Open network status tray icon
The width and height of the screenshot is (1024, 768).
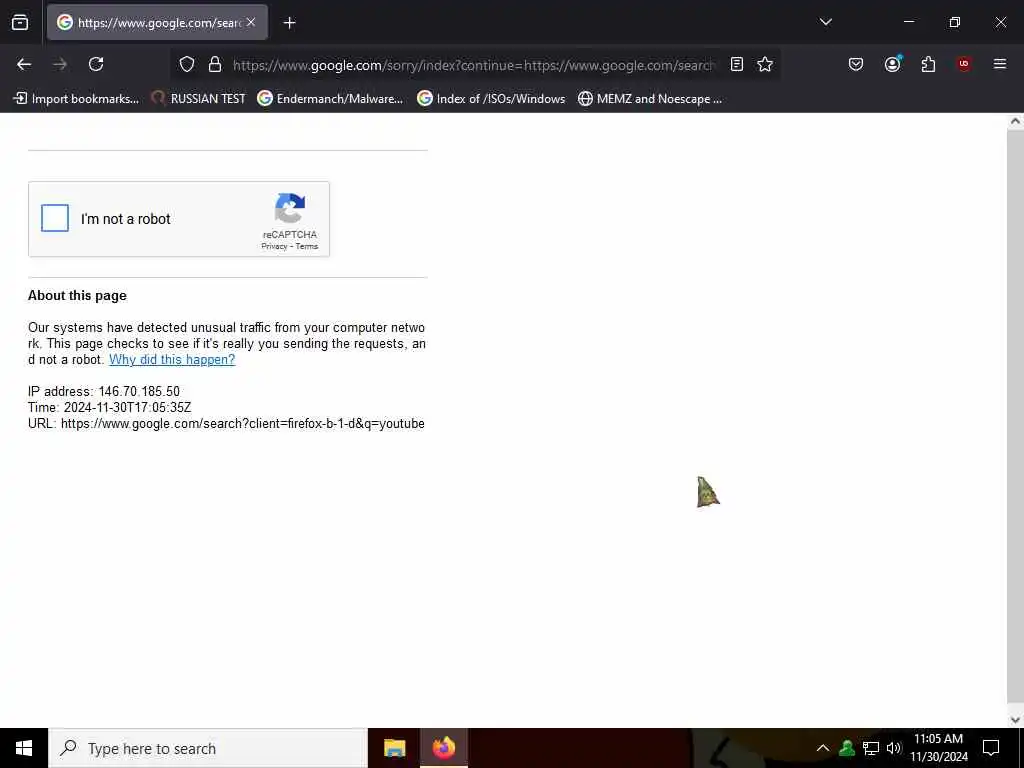tap(871, 748)
